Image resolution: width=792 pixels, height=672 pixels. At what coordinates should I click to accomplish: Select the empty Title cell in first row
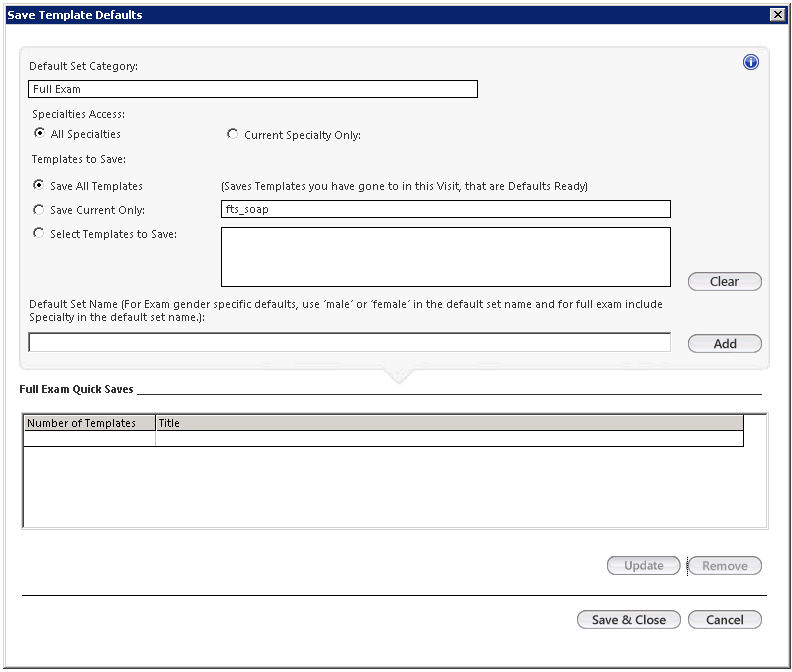450,439
